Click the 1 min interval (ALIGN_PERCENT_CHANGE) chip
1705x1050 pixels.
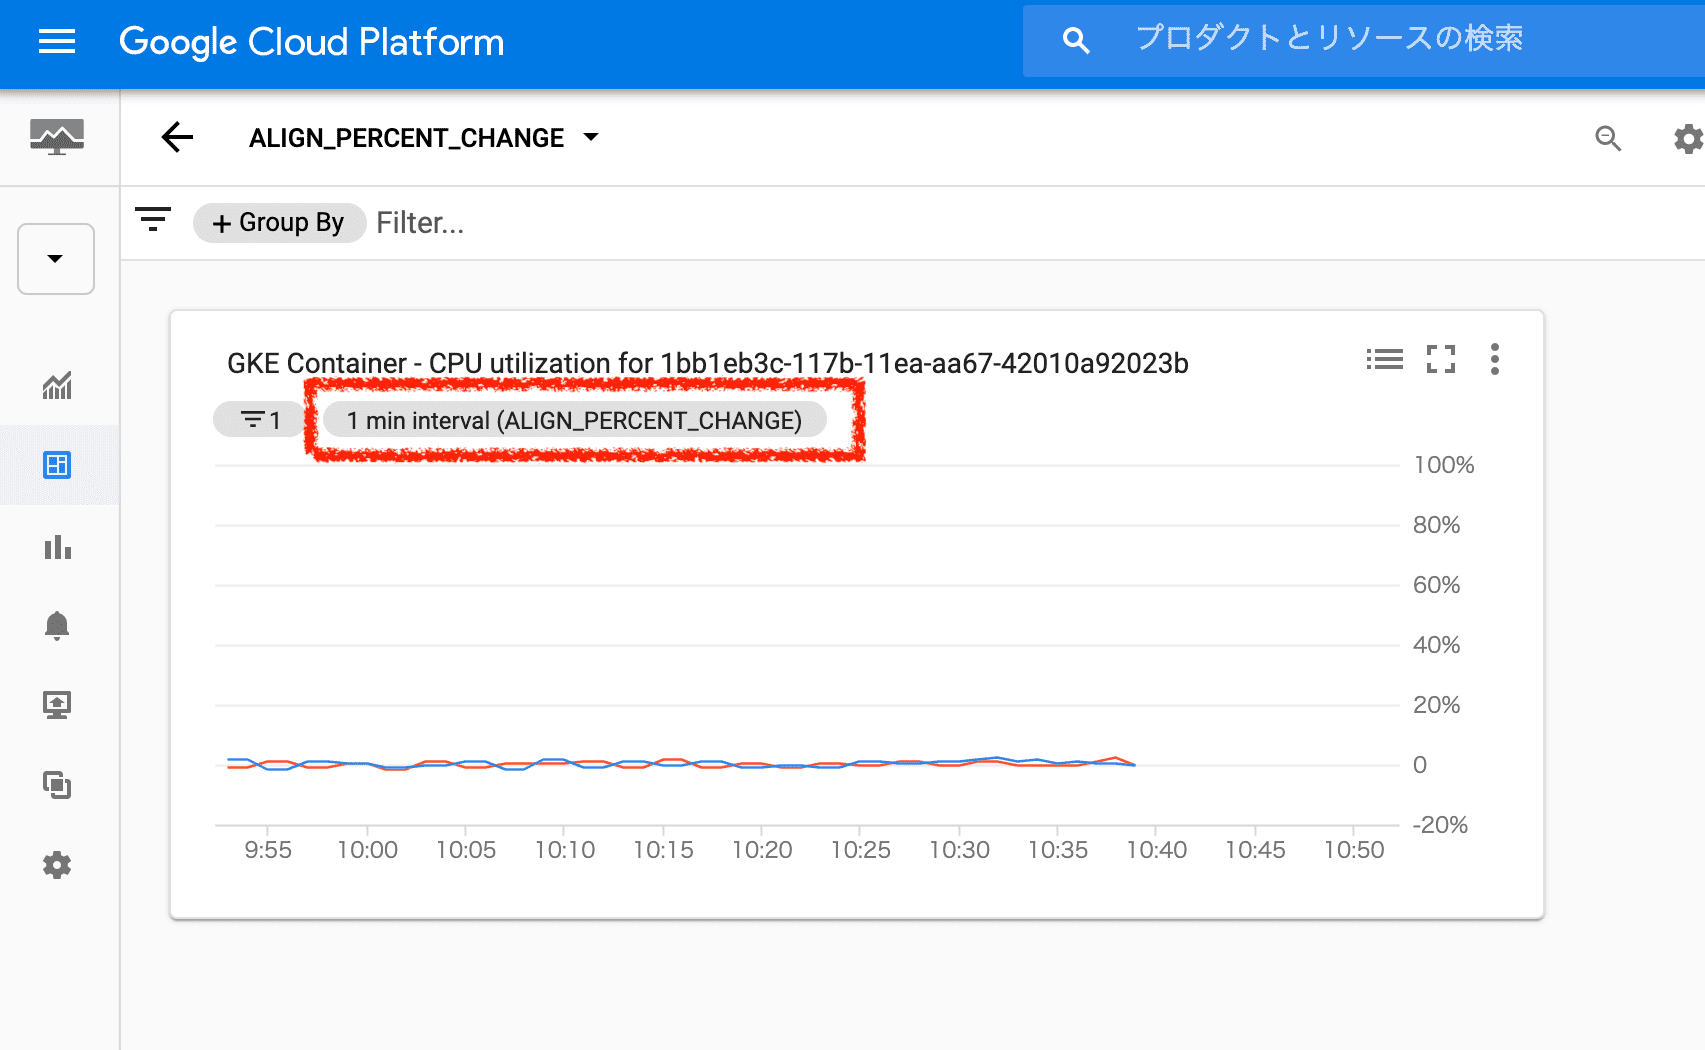575,420
